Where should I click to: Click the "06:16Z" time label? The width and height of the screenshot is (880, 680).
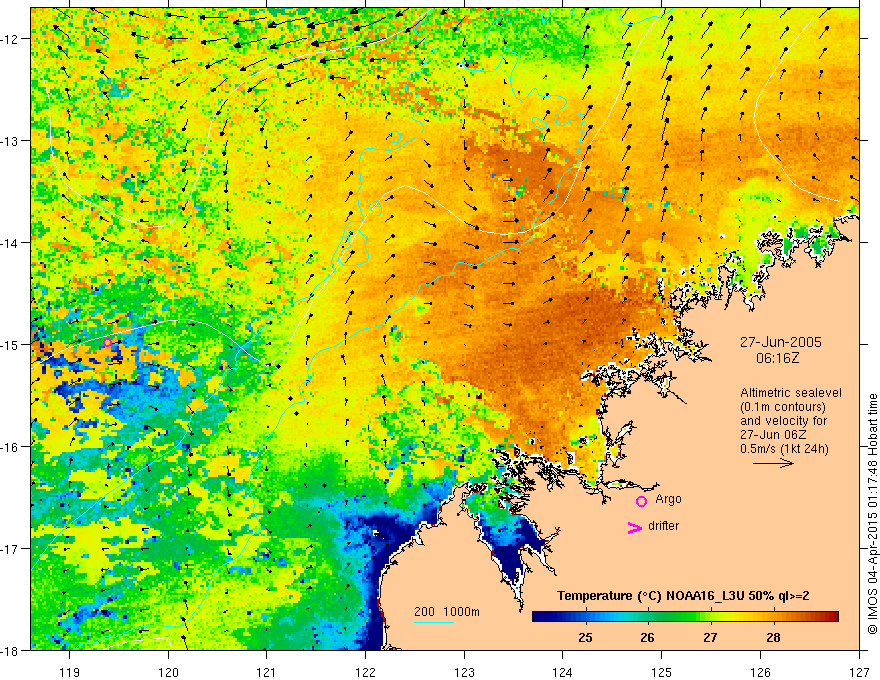tap(778, 357)
